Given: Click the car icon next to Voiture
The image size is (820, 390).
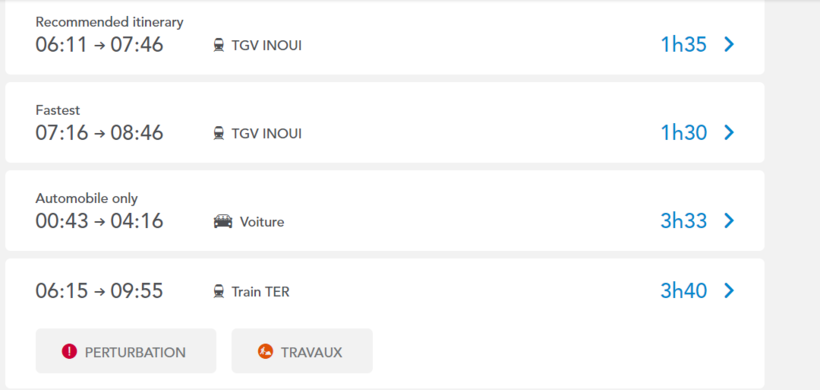Looking at the screenshot, I should 223,222.
